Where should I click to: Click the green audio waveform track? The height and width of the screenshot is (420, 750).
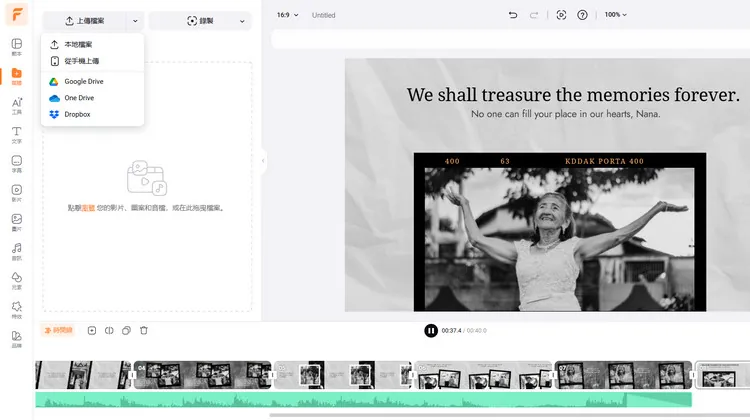pyautogui.click(x=360, y=400)
